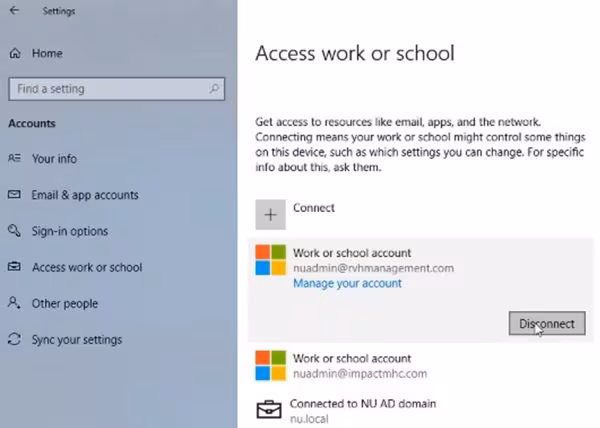Click the Home house icon
This screenshot has width=600, height=428.
(x=15, y=53)
